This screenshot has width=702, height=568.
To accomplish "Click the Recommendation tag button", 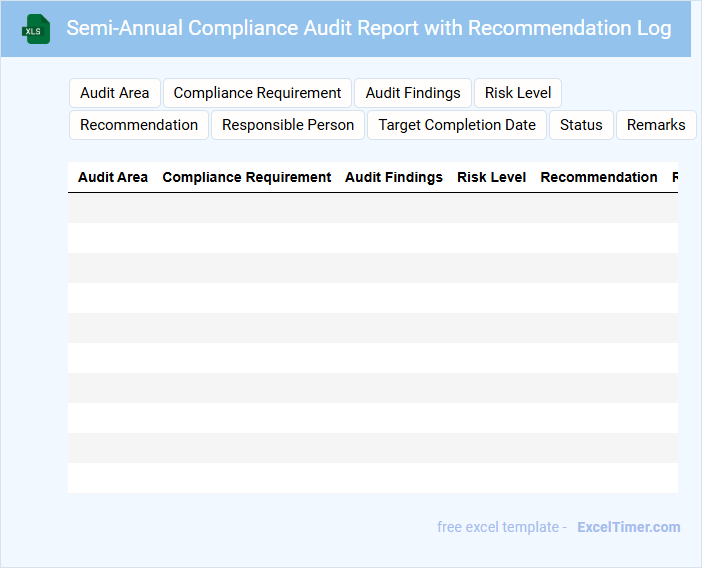I will pyautogui.click(x=139, y=125).
